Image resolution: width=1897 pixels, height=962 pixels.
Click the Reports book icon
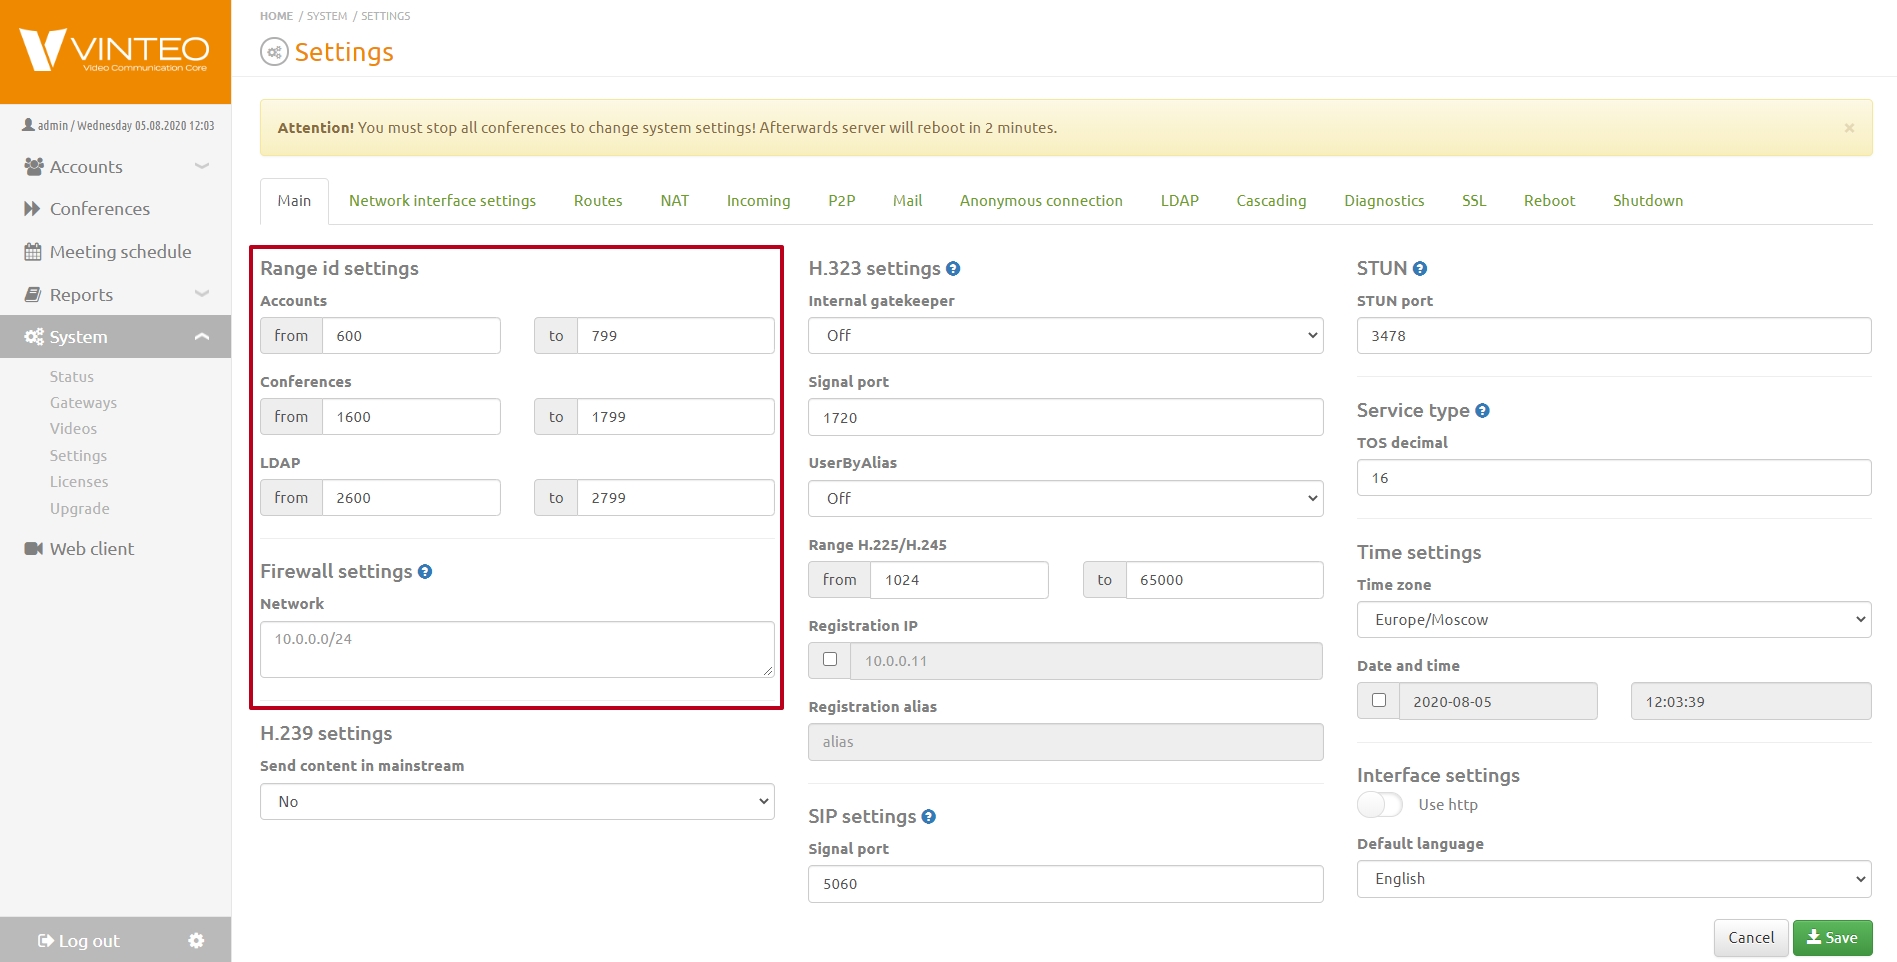click(x=33, y=295)
